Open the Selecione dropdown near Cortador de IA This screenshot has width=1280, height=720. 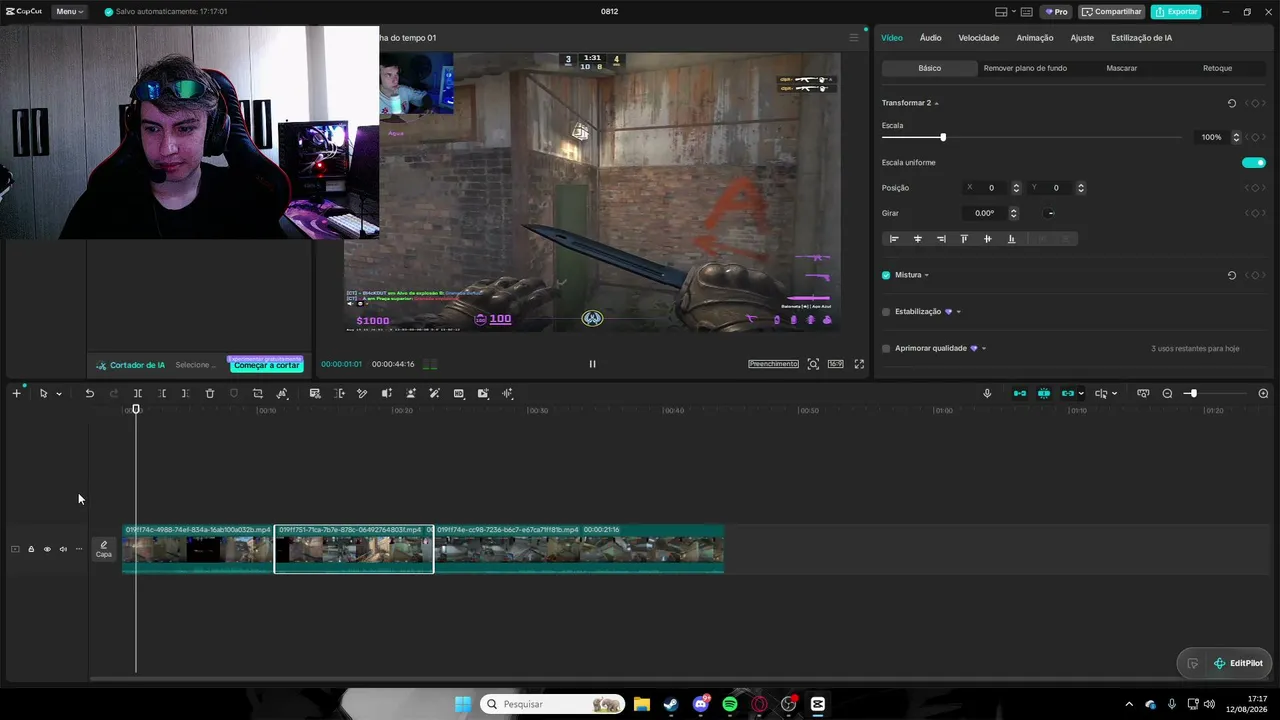[196, 365]
